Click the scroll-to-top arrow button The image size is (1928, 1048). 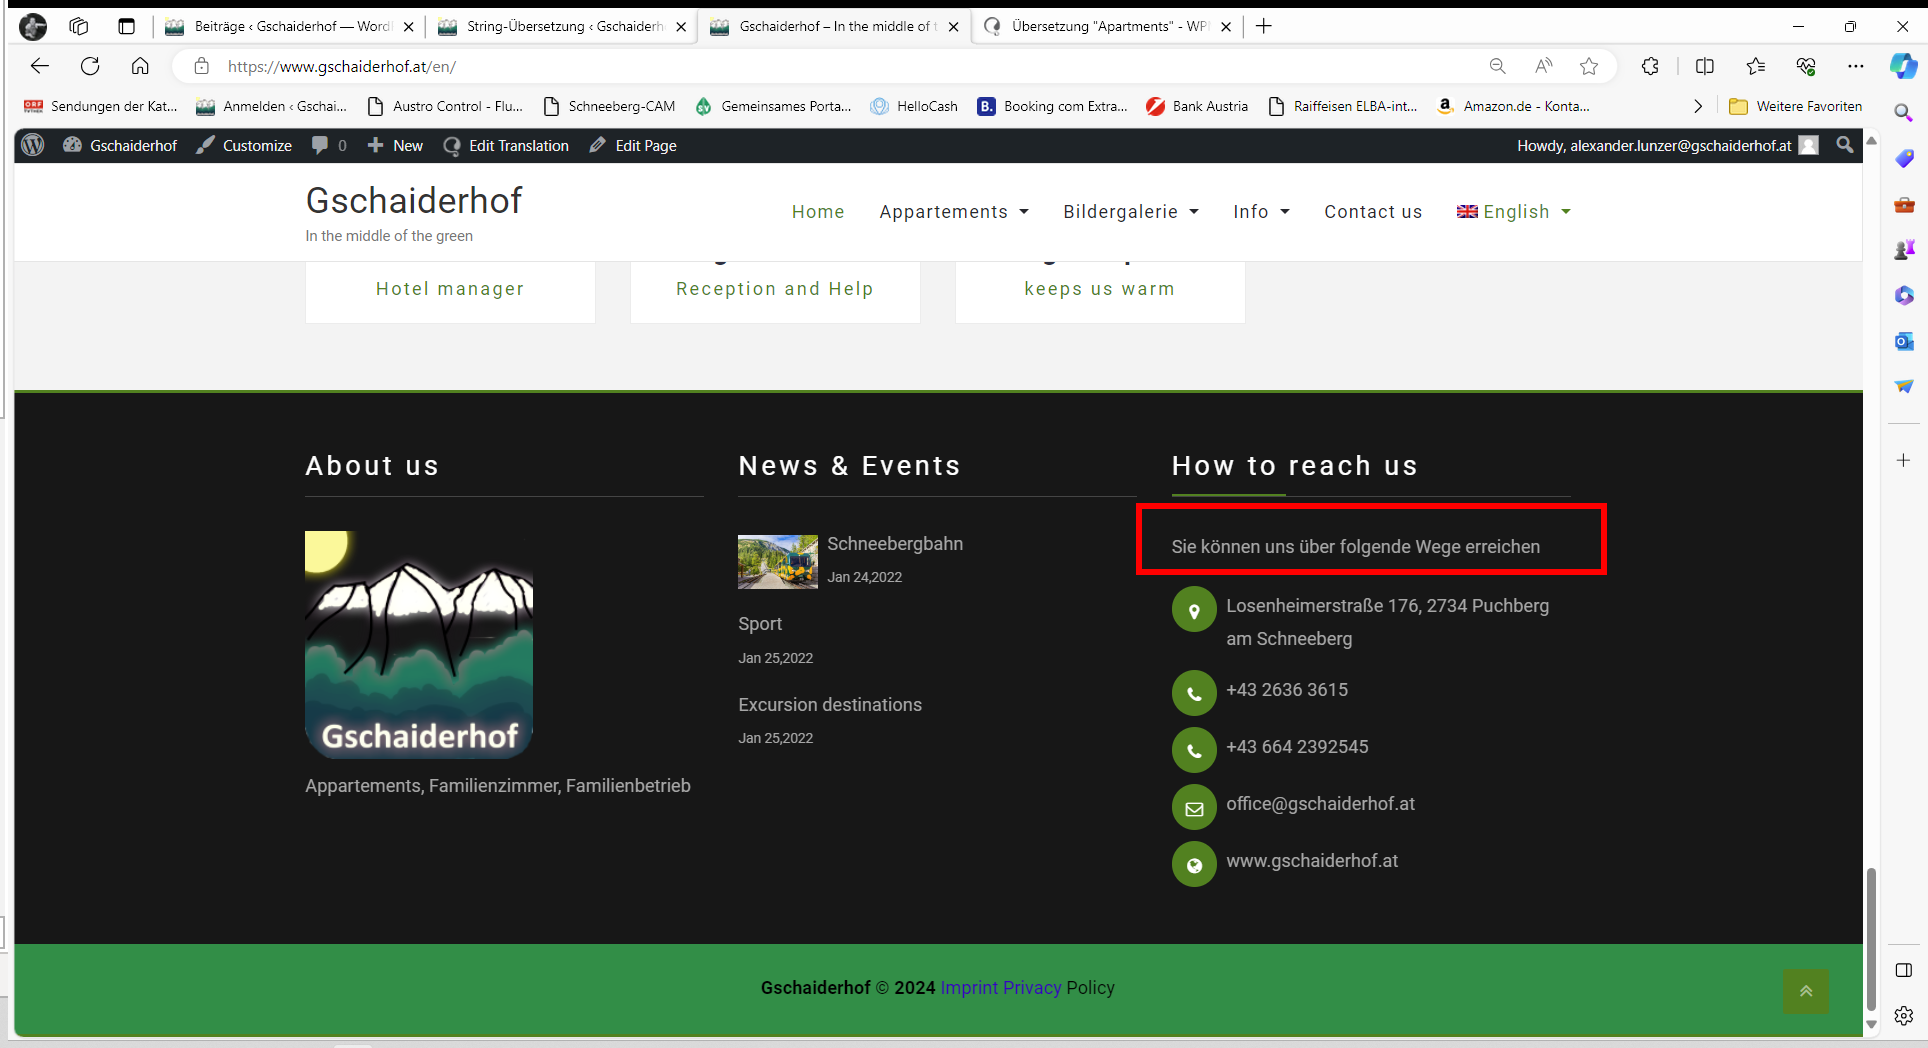coord(1805,991)
